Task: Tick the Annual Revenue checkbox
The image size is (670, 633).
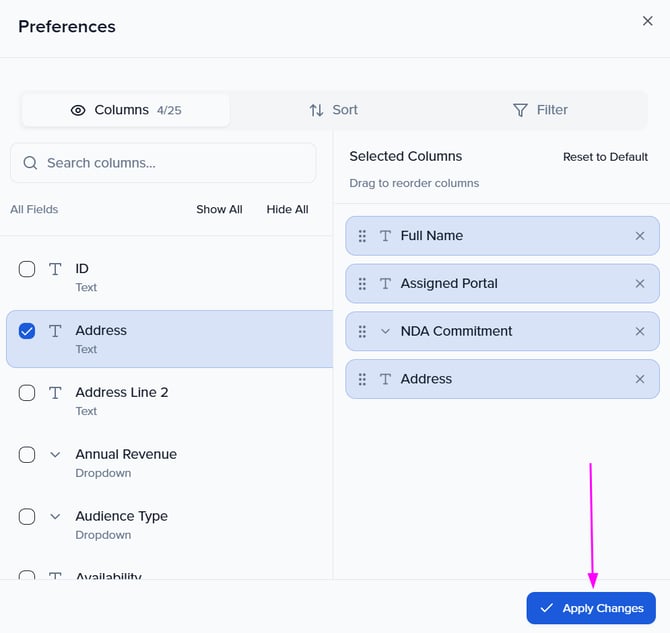Action: click(x=27, y=455)
